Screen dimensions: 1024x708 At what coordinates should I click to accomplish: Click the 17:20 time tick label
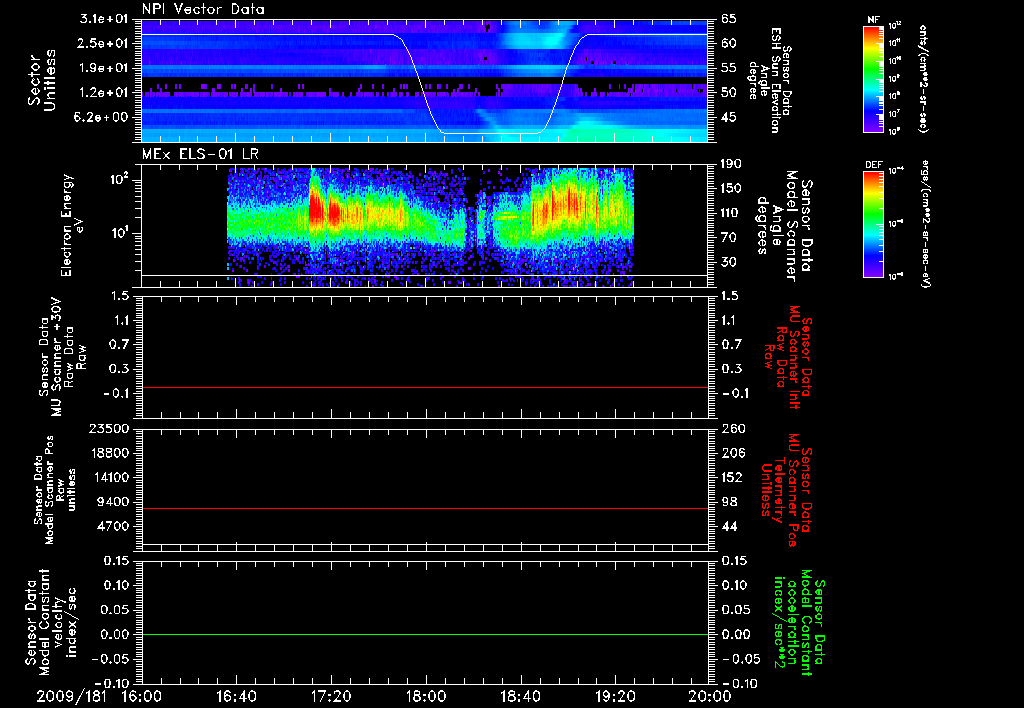tap(331, 696)
